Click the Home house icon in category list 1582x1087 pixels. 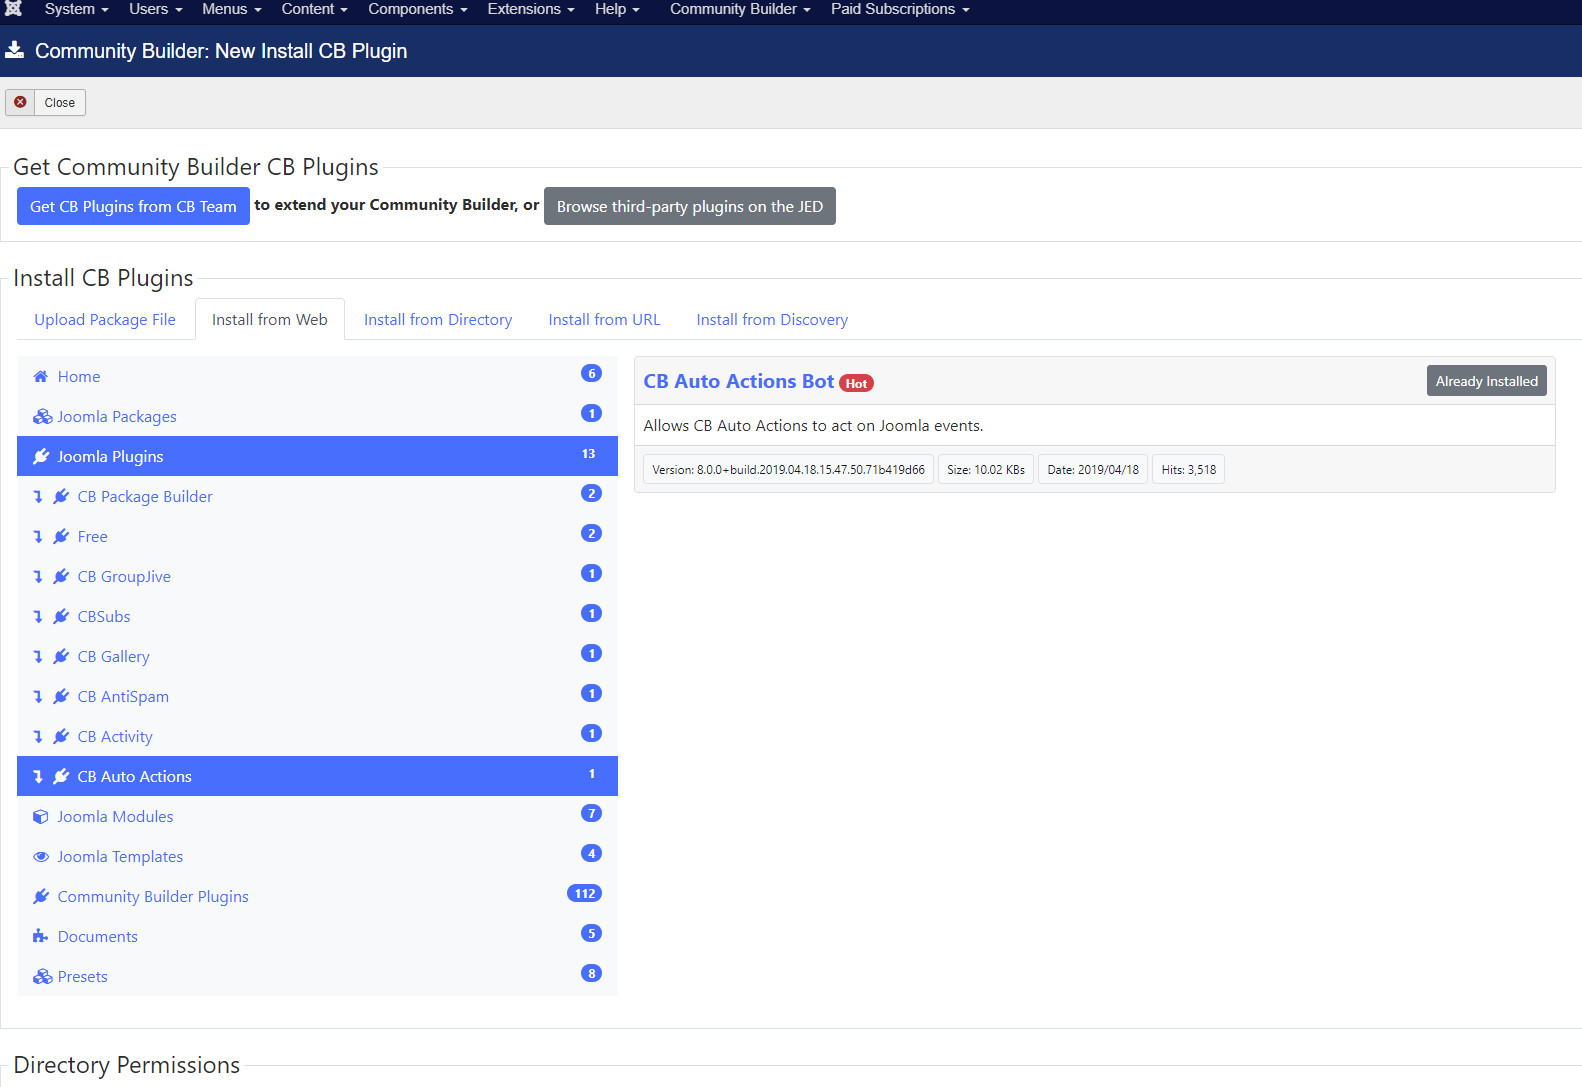coord(41,377)
